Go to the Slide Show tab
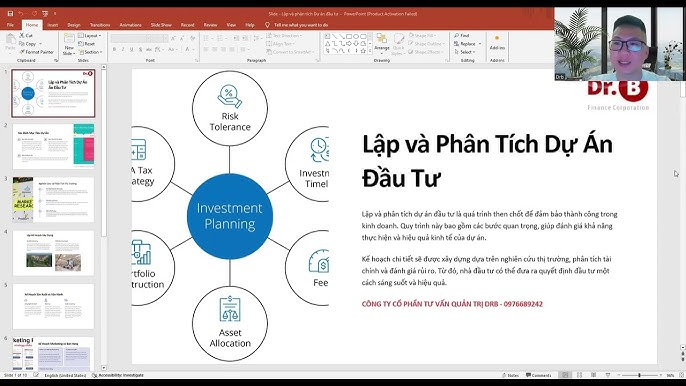This screenshot has height=386, width=686. pyautogui.click(x=161, y=25)
